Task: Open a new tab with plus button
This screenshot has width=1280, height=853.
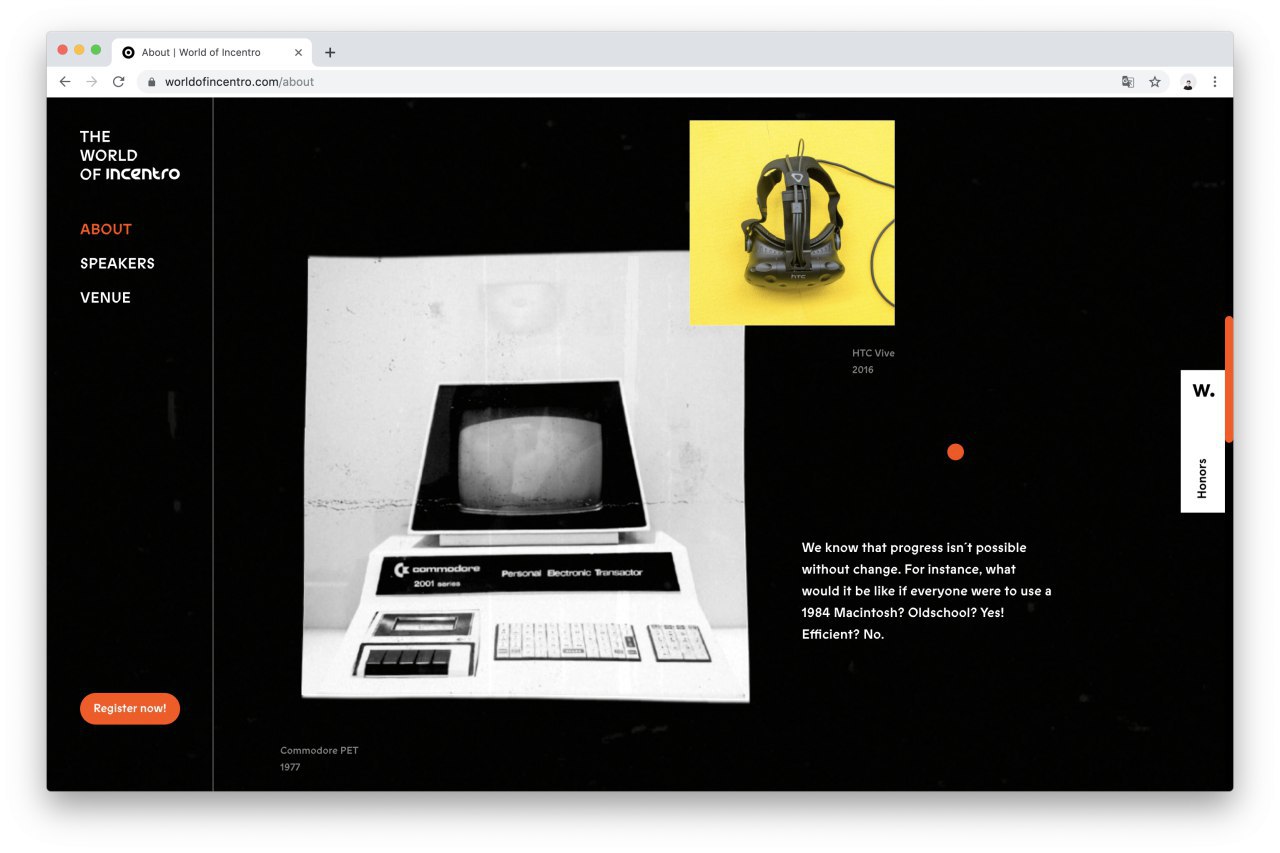Action: point(330,52)
